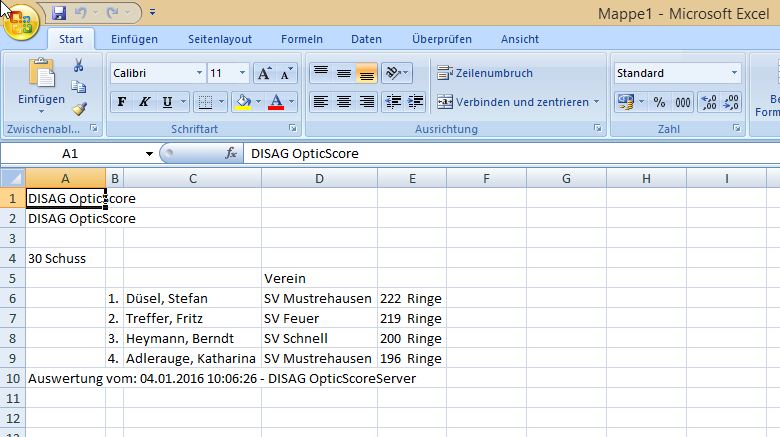Click the cut scissors icon
This screenshot has width=780, height=437.
[x=78, y=65]
